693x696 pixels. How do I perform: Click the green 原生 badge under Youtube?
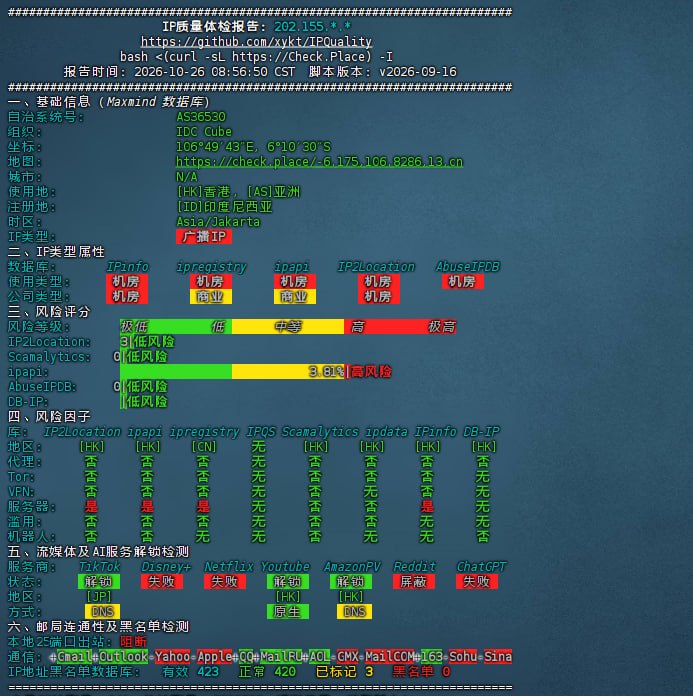point(288,612)
